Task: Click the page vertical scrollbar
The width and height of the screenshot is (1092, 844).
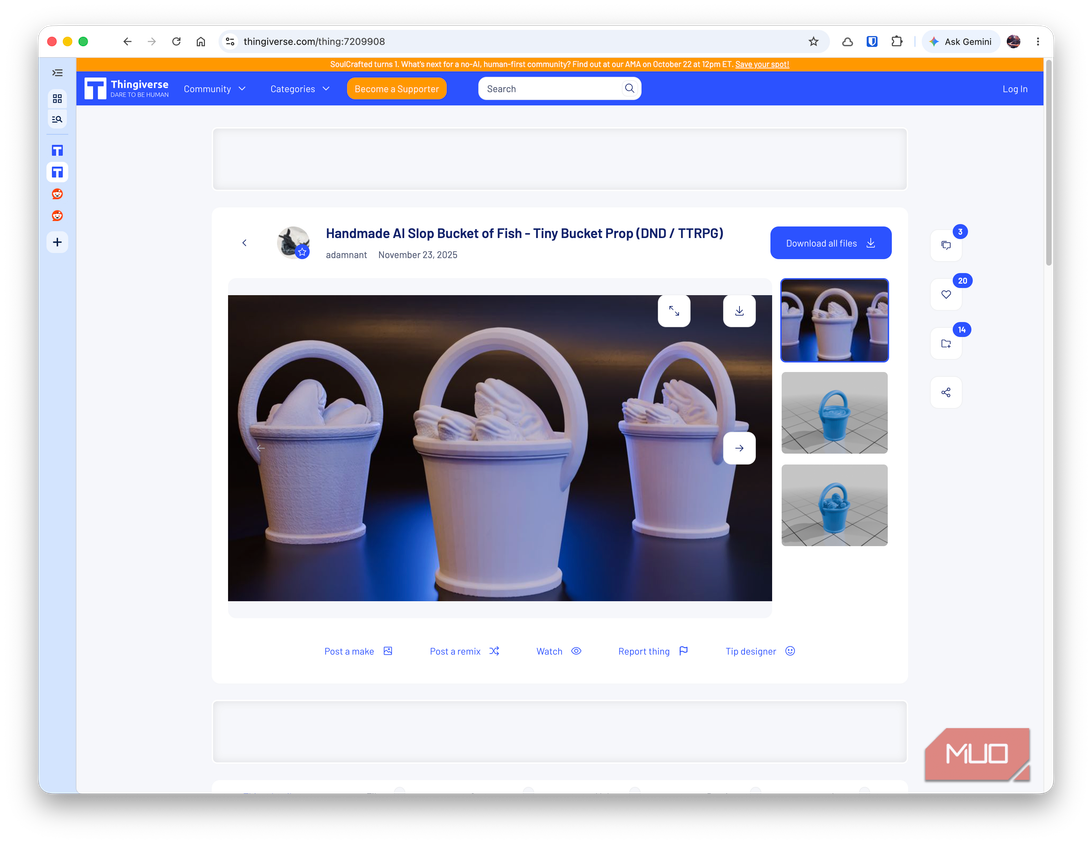Action: pos(1048,163)
